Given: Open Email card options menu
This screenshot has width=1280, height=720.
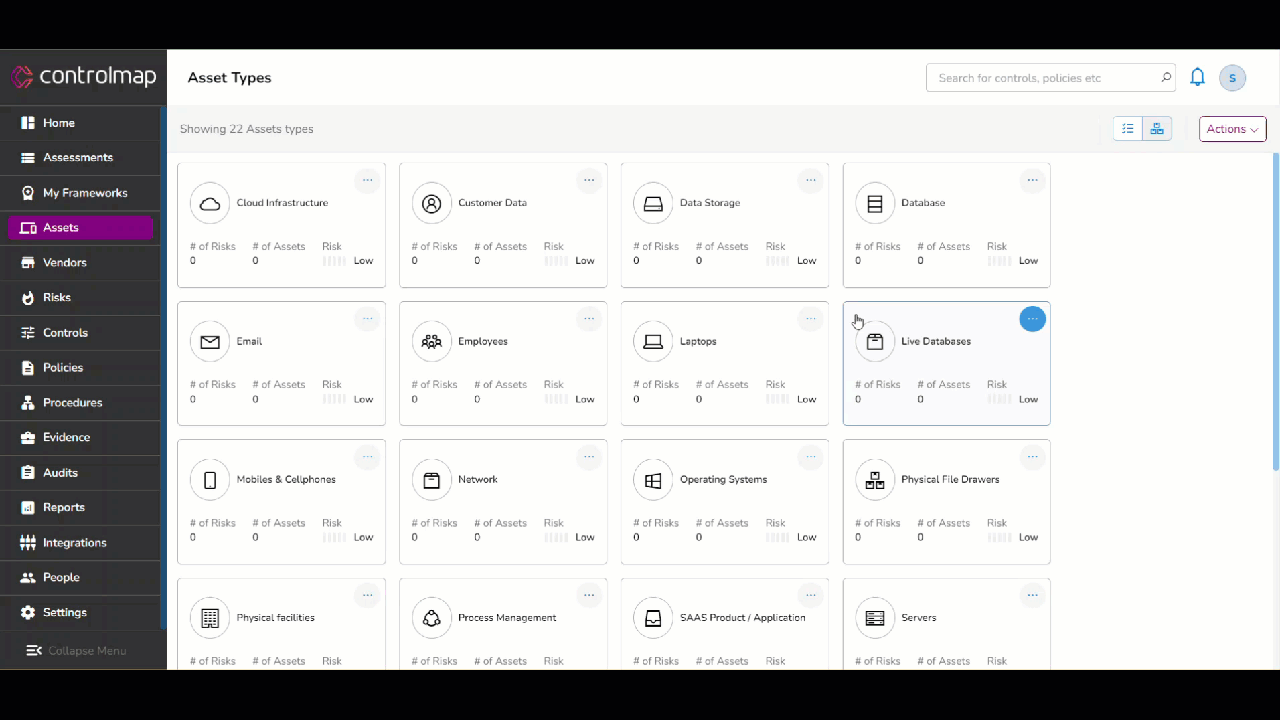Looking at the screenshot, I should [368, 319].
